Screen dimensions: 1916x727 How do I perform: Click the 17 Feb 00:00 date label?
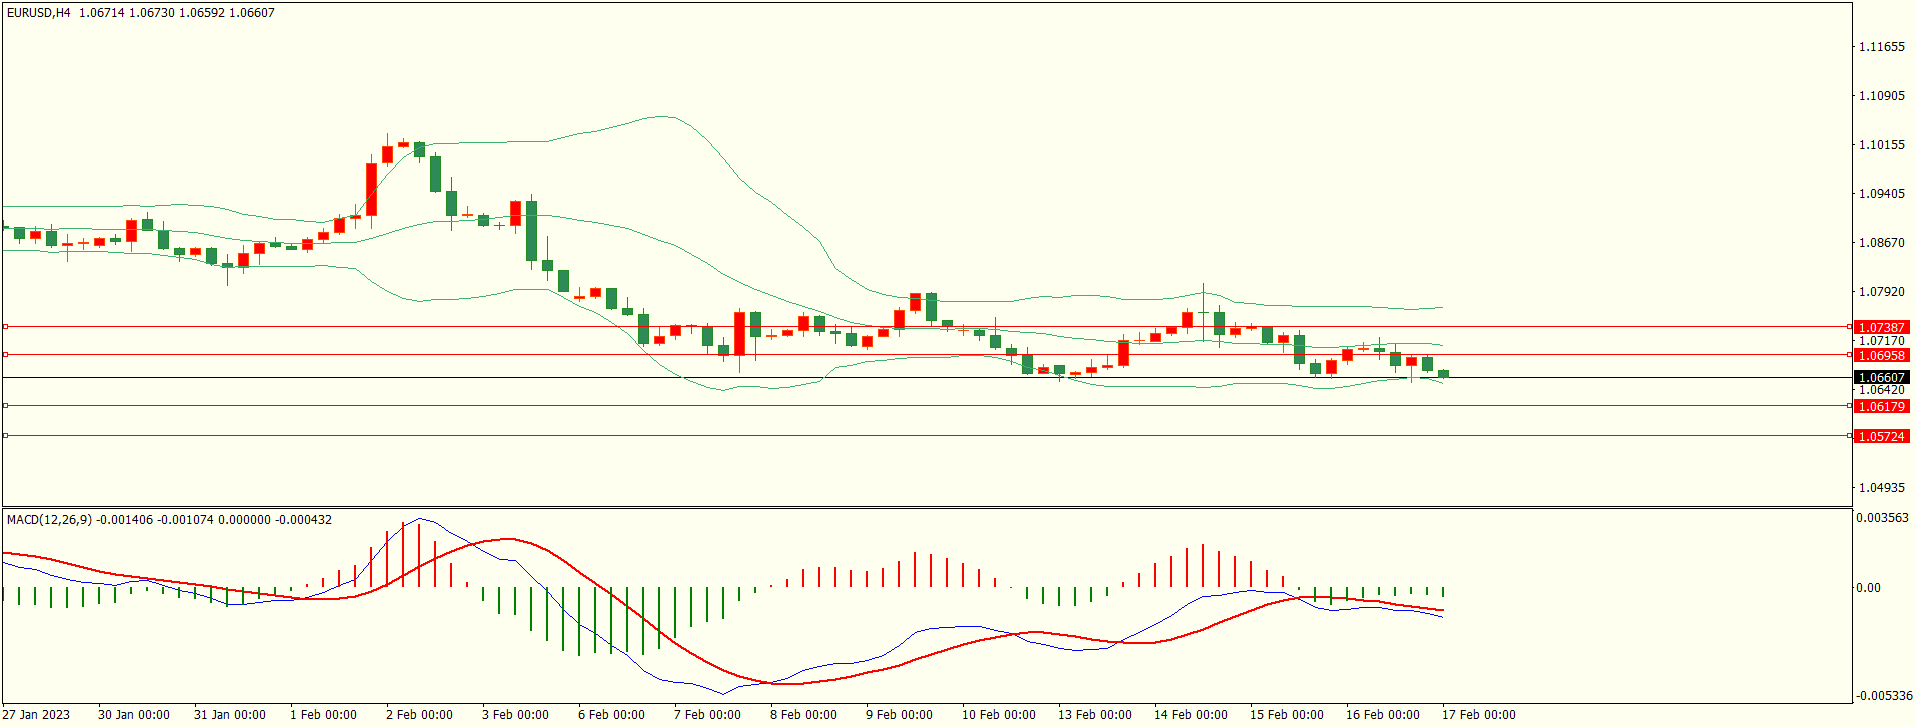(x=1478, y=714)
